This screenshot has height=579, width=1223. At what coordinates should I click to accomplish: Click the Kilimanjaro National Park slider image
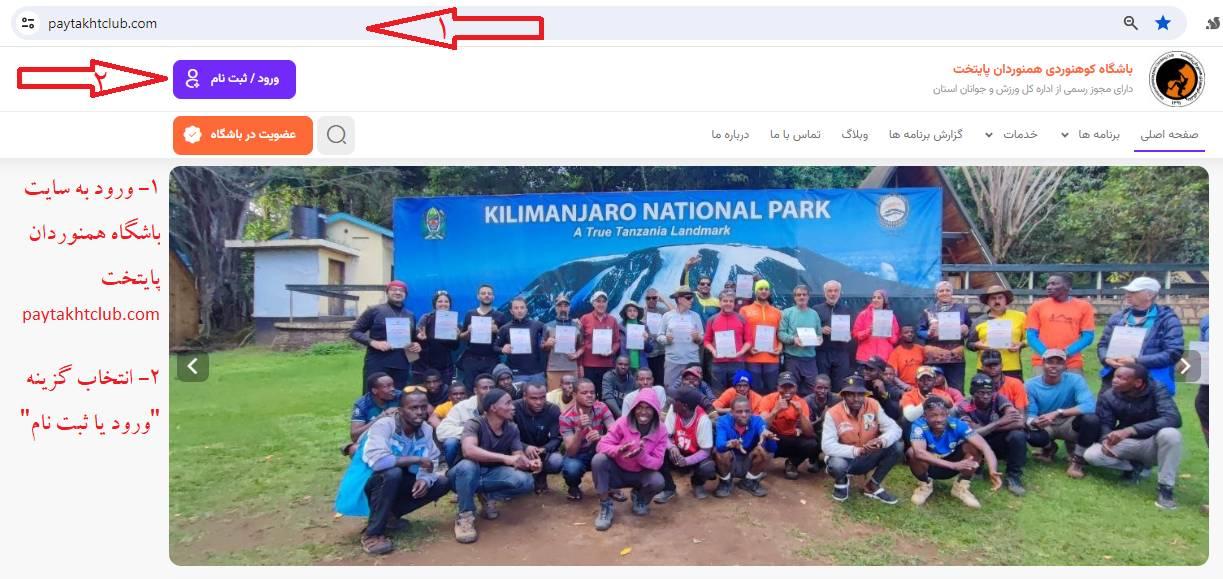689,366
